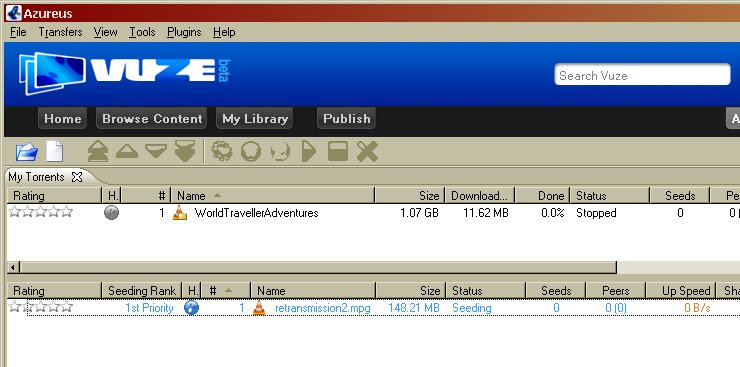
Task: Sort seeding list by Seeding Rank column
Action: (x=142, y=291)
